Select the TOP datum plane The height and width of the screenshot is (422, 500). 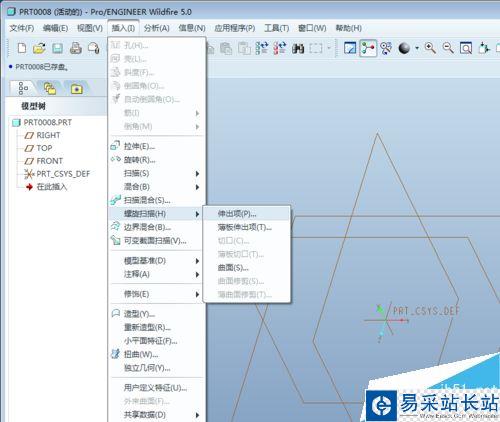click(x=39, y=148)
